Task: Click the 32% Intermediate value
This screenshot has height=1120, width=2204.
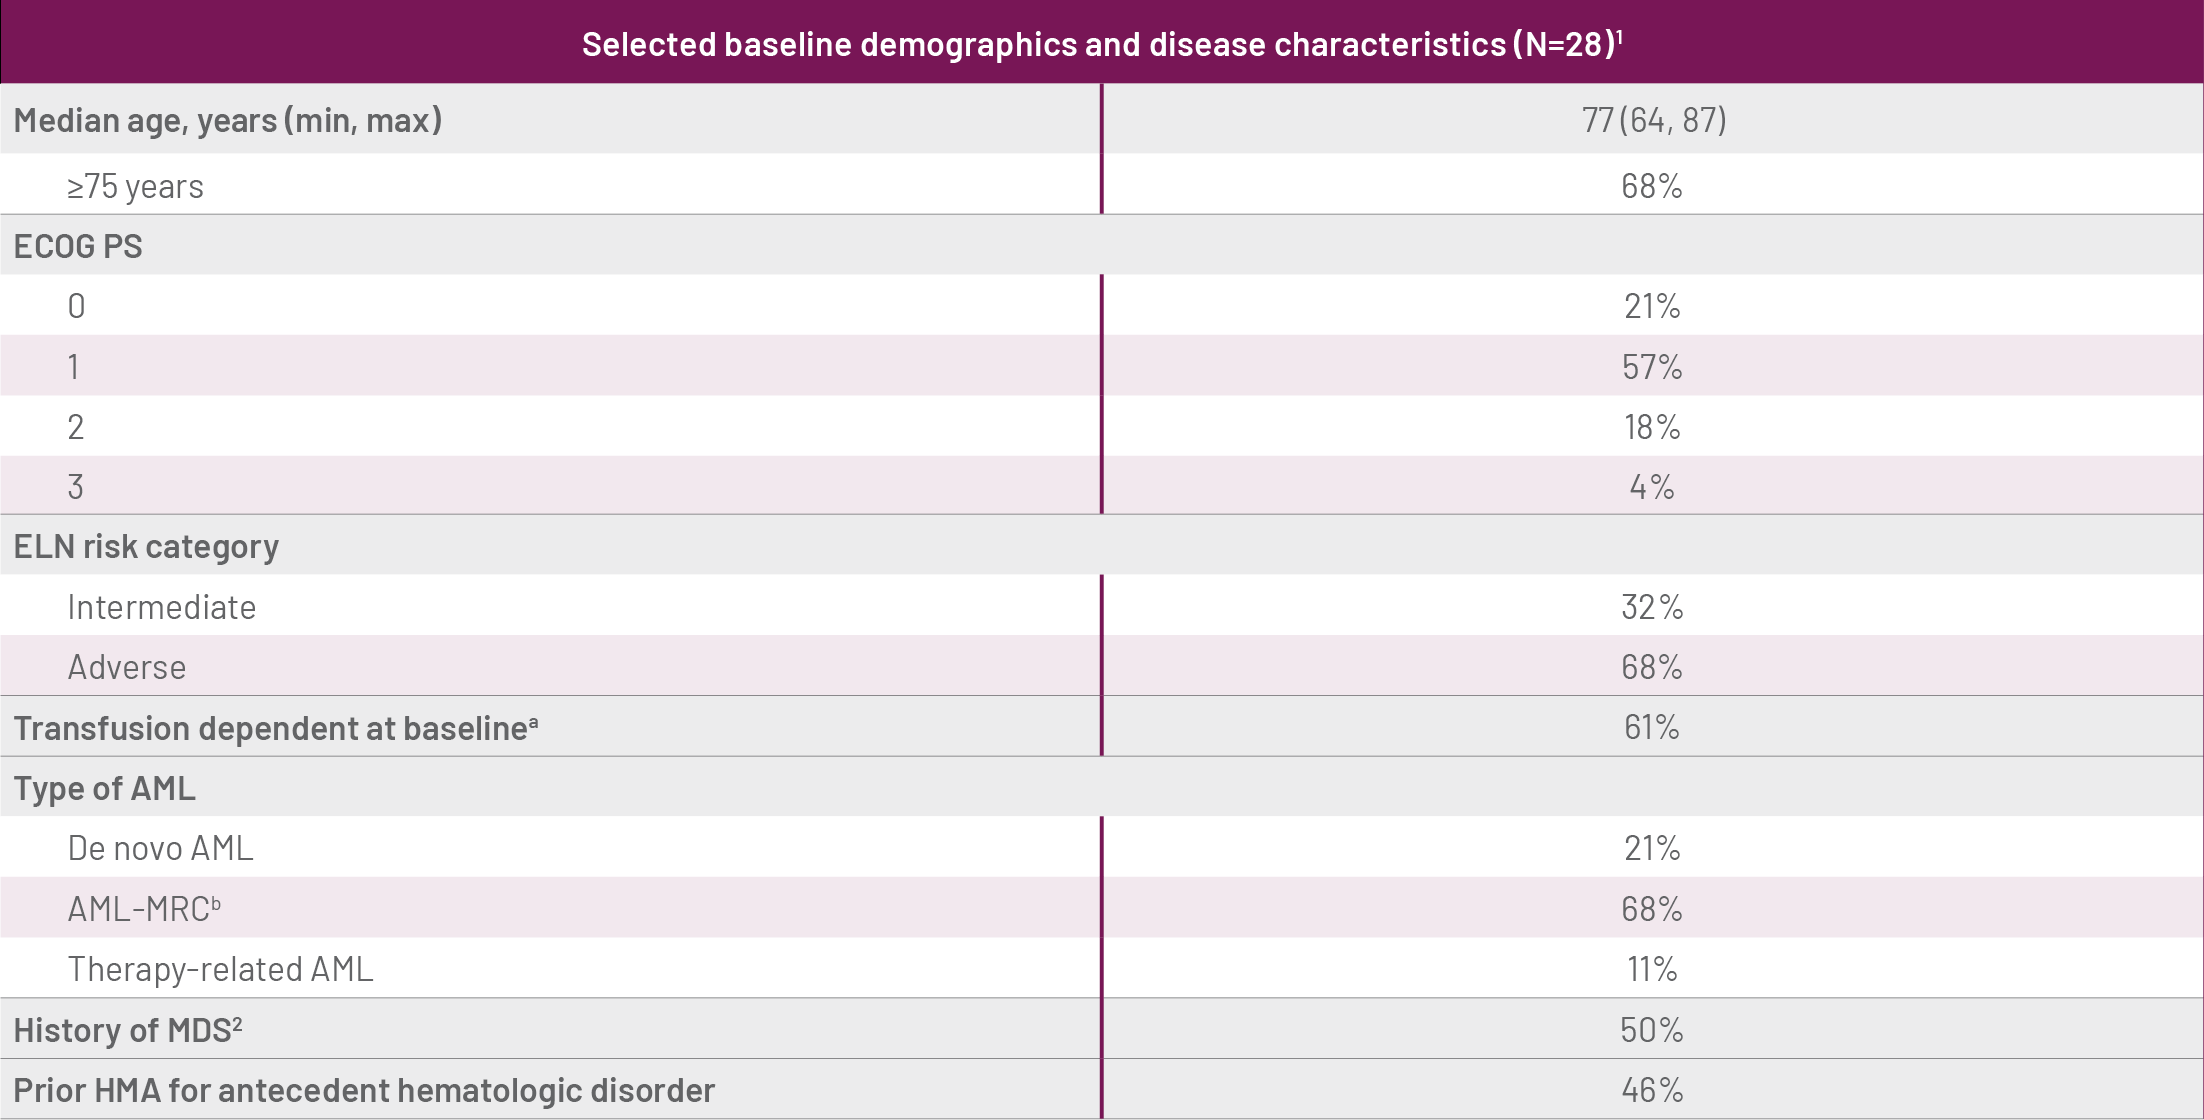Action: [x=1652, y=607]
